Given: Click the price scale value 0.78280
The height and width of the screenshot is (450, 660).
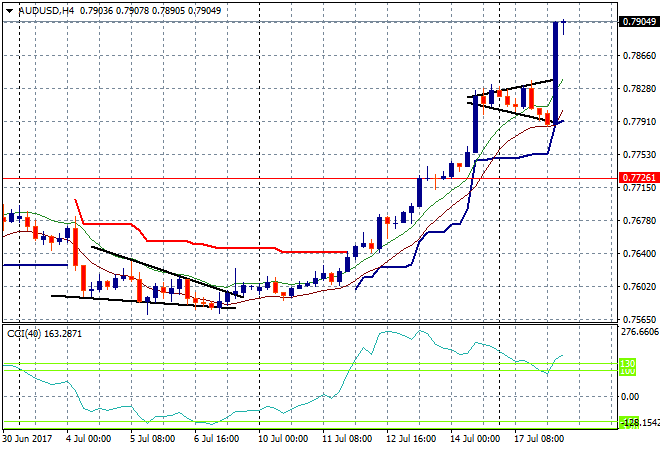Looking at the screenshot, I should point(639,88).
